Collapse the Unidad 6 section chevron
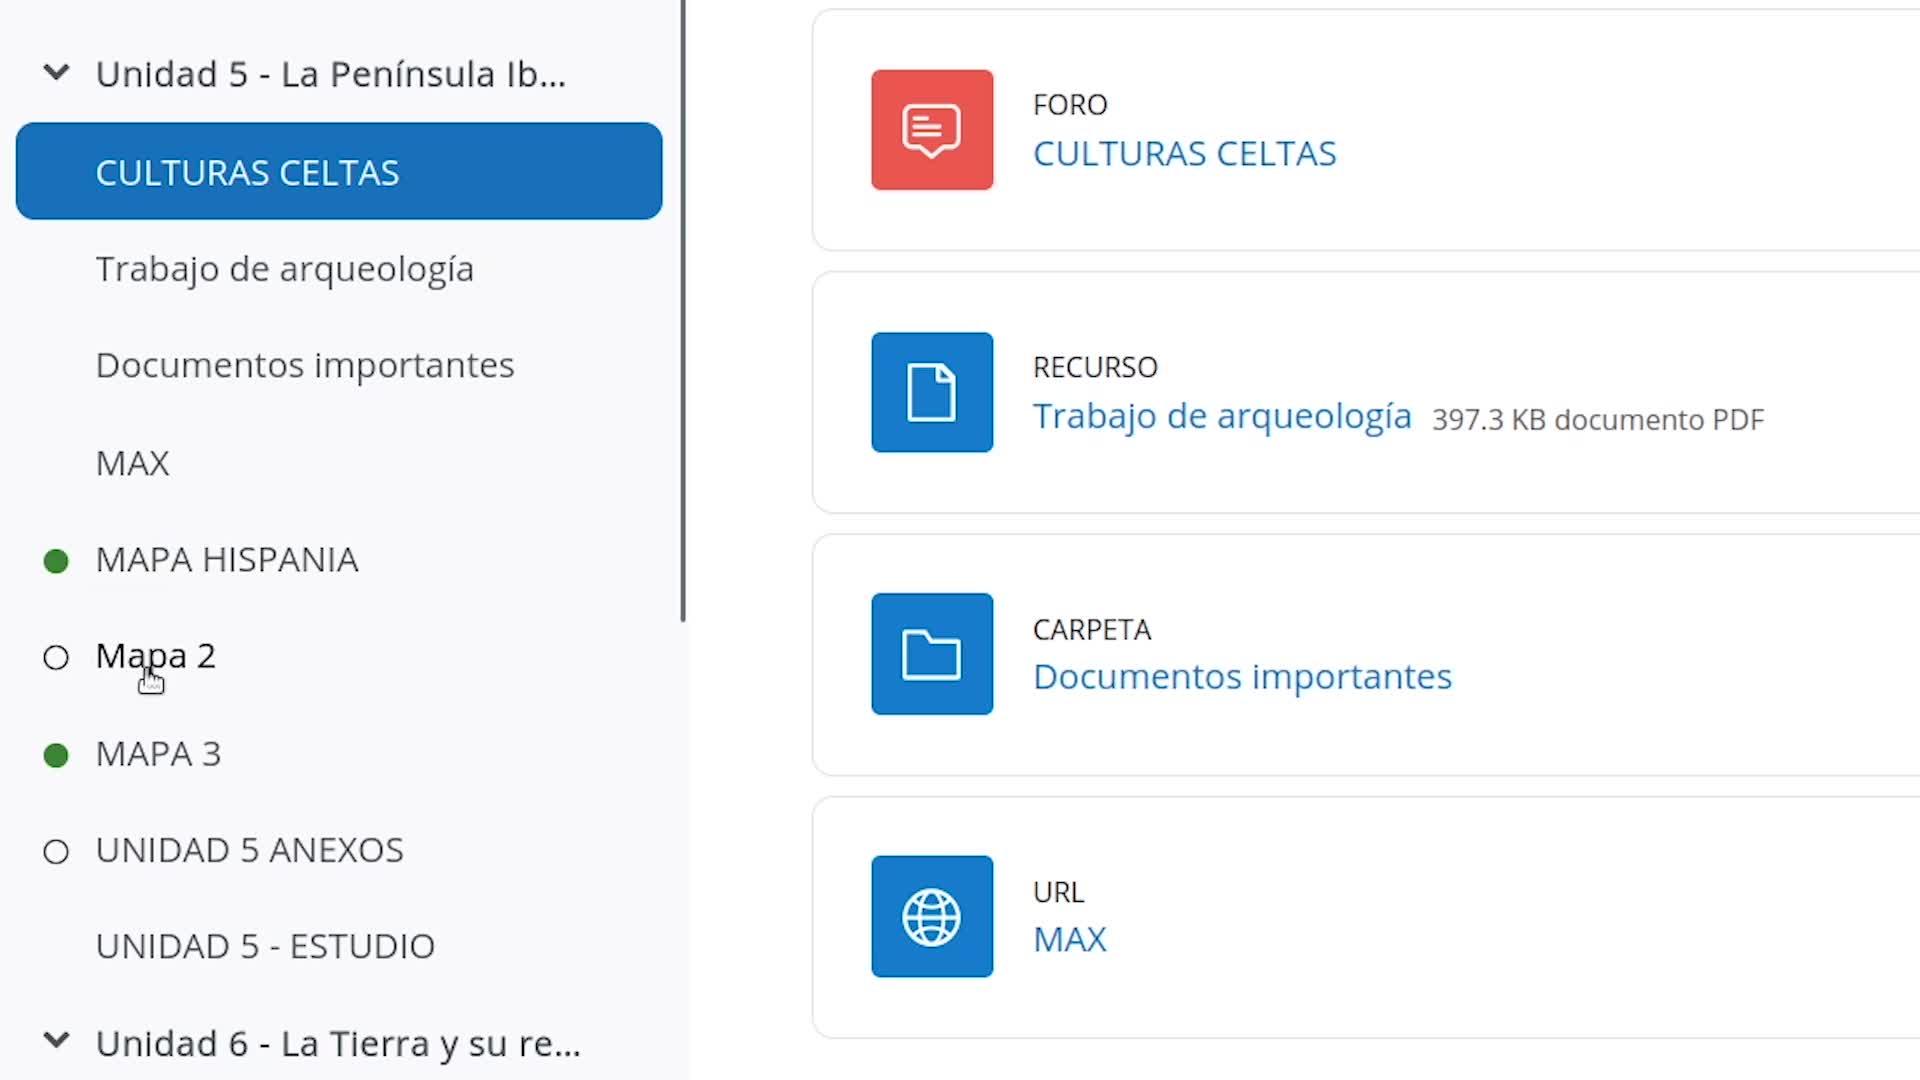The height and width of the screenshot is (1080, 1920). 57,1042
